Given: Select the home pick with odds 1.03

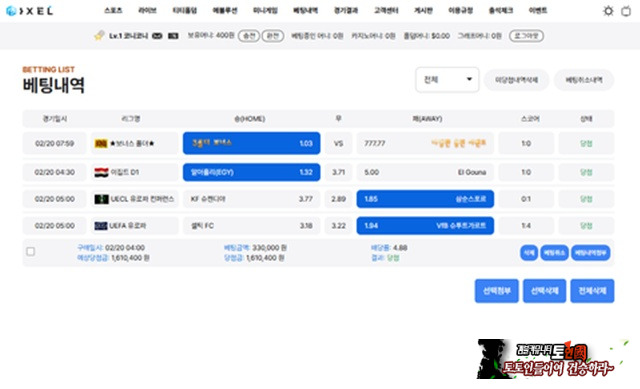Looking at the screenshot, I should tap(251, 143).
